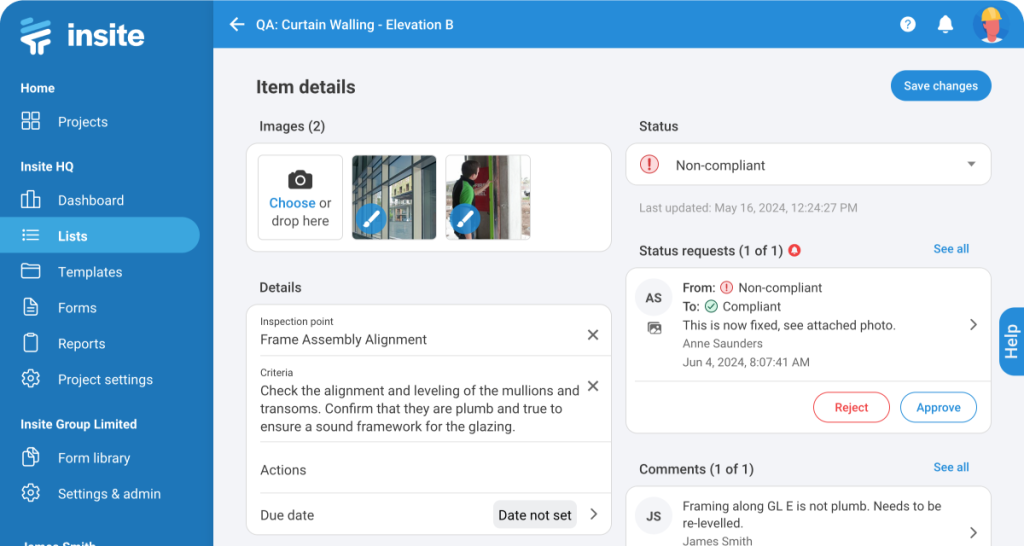Edit the second image with worker

[464, 218]
